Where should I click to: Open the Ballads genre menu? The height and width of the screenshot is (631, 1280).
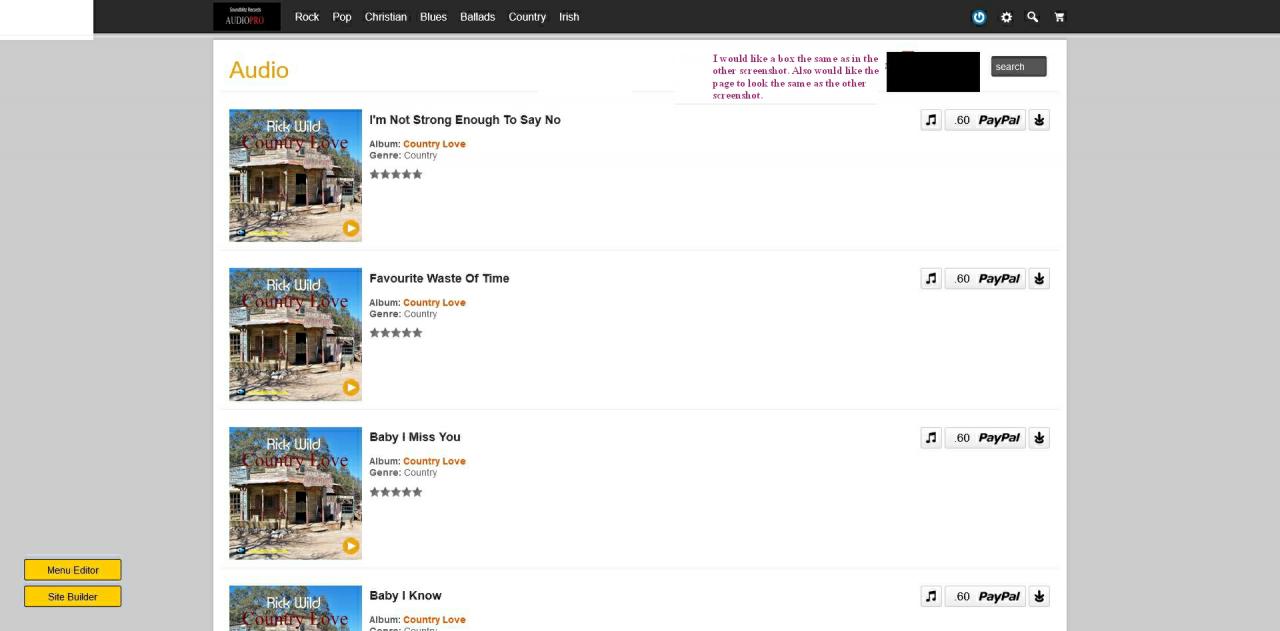pos(478,17)
